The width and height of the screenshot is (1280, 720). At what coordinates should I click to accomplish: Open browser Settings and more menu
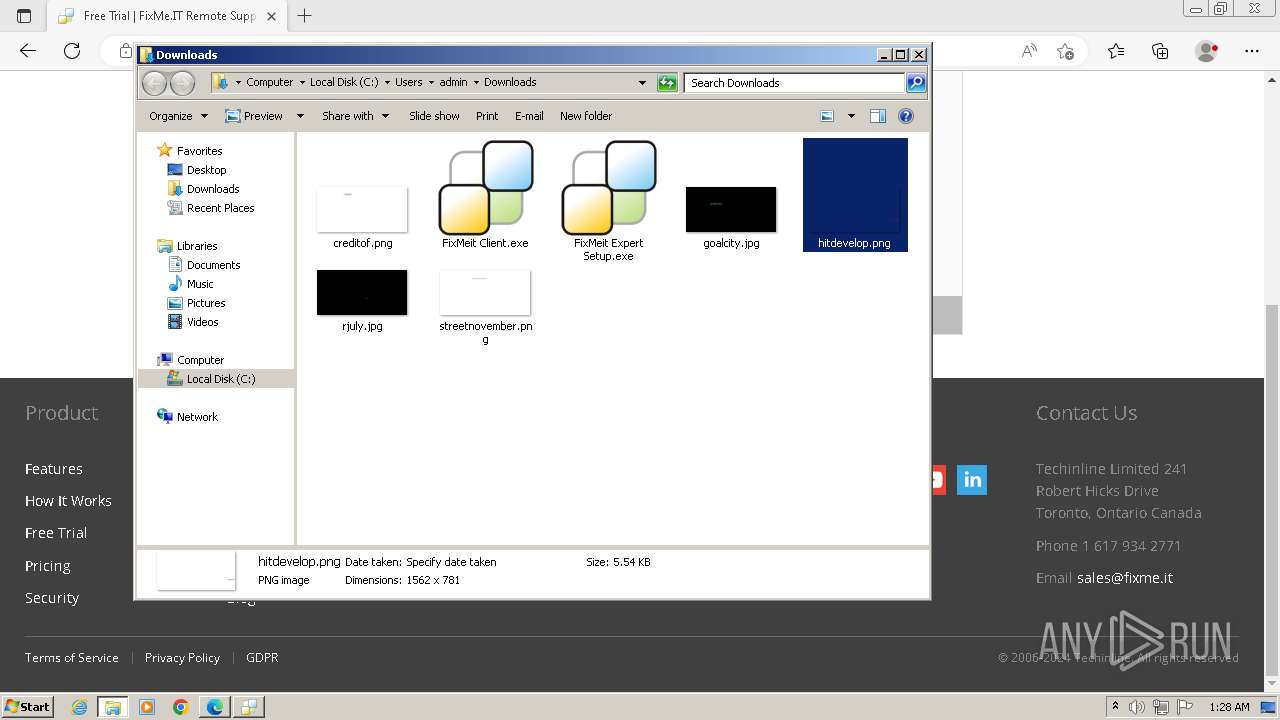tap(1252, 51)
